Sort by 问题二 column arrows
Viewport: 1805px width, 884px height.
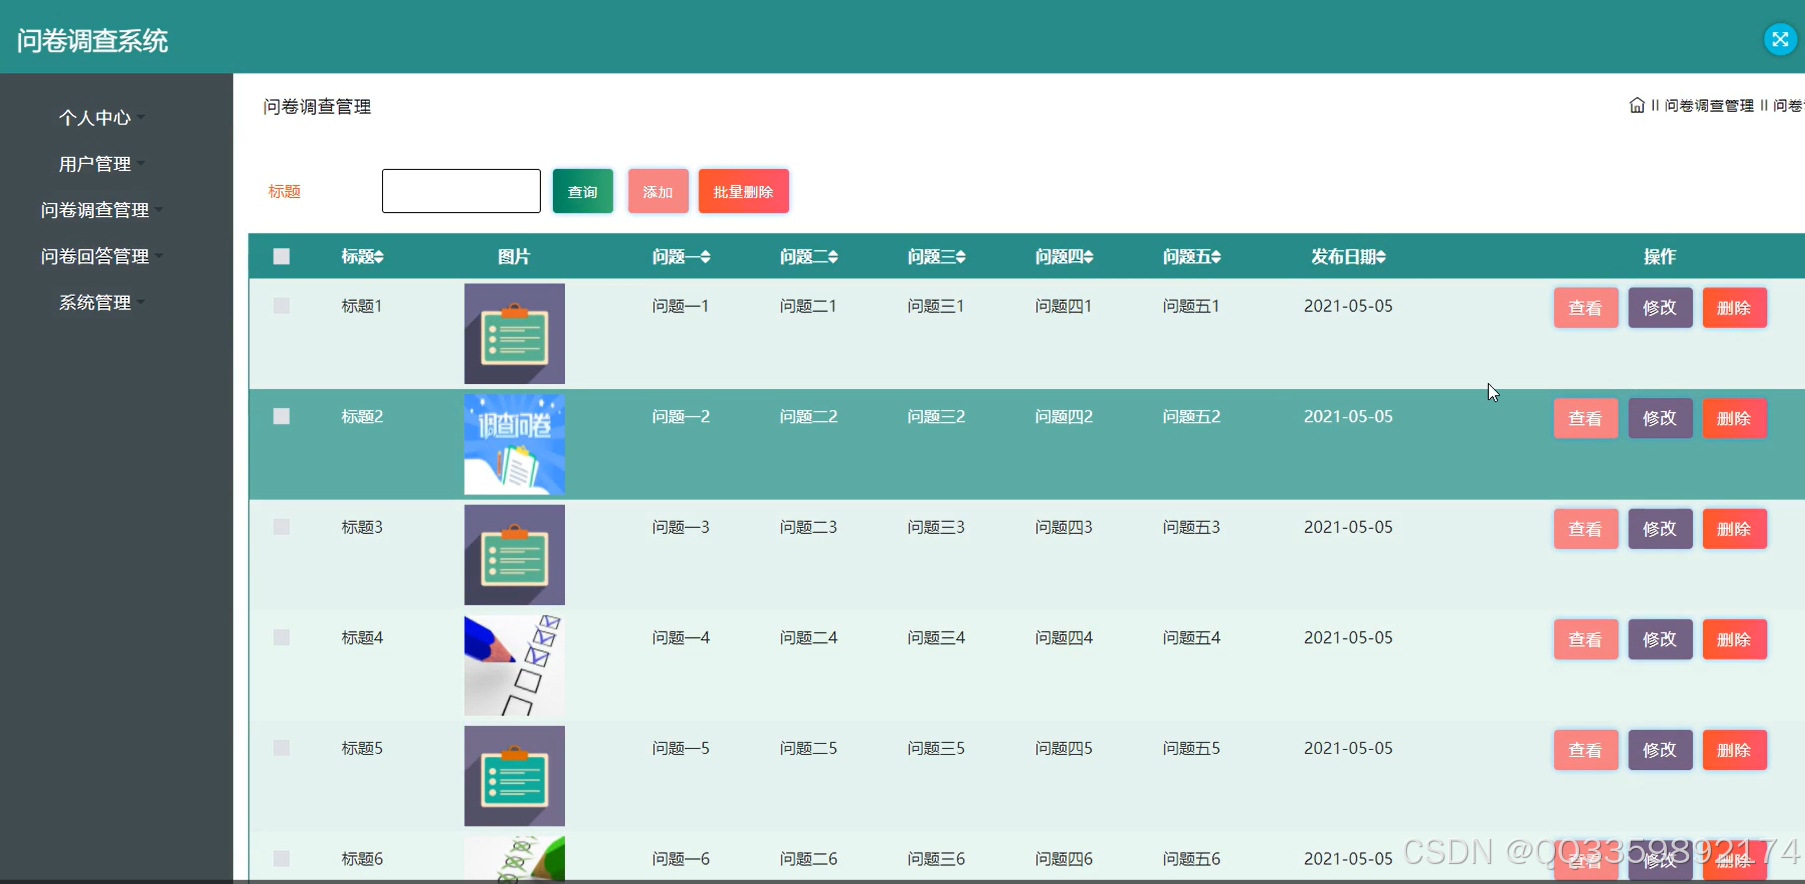tap(833, 257)
